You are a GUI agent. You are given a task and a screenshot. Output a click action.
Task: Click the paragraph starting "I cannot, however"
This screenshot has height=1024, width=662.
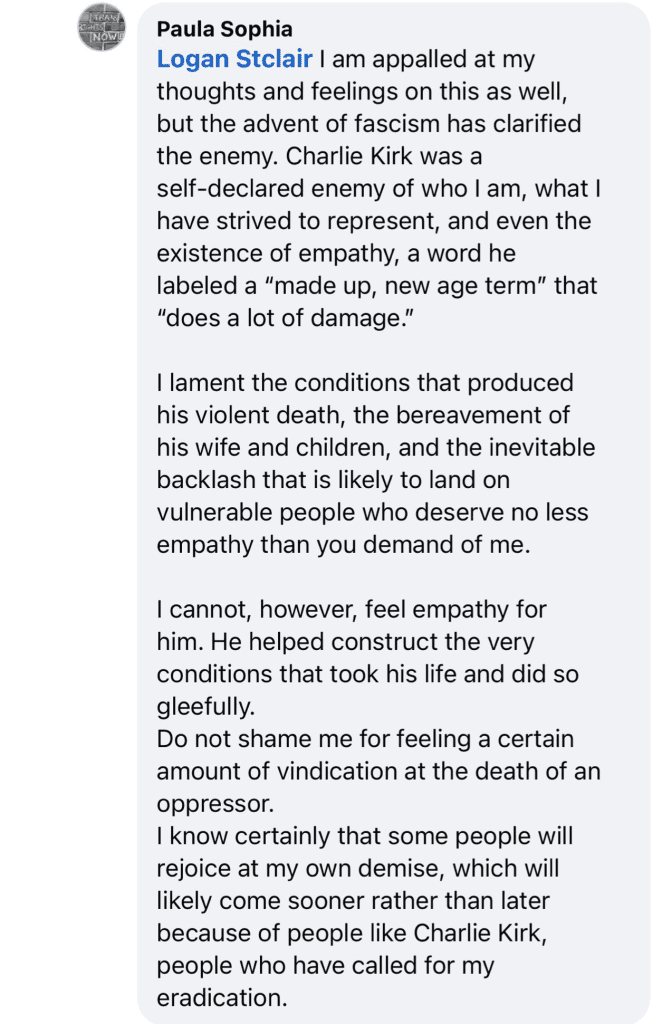click(351, 609)
